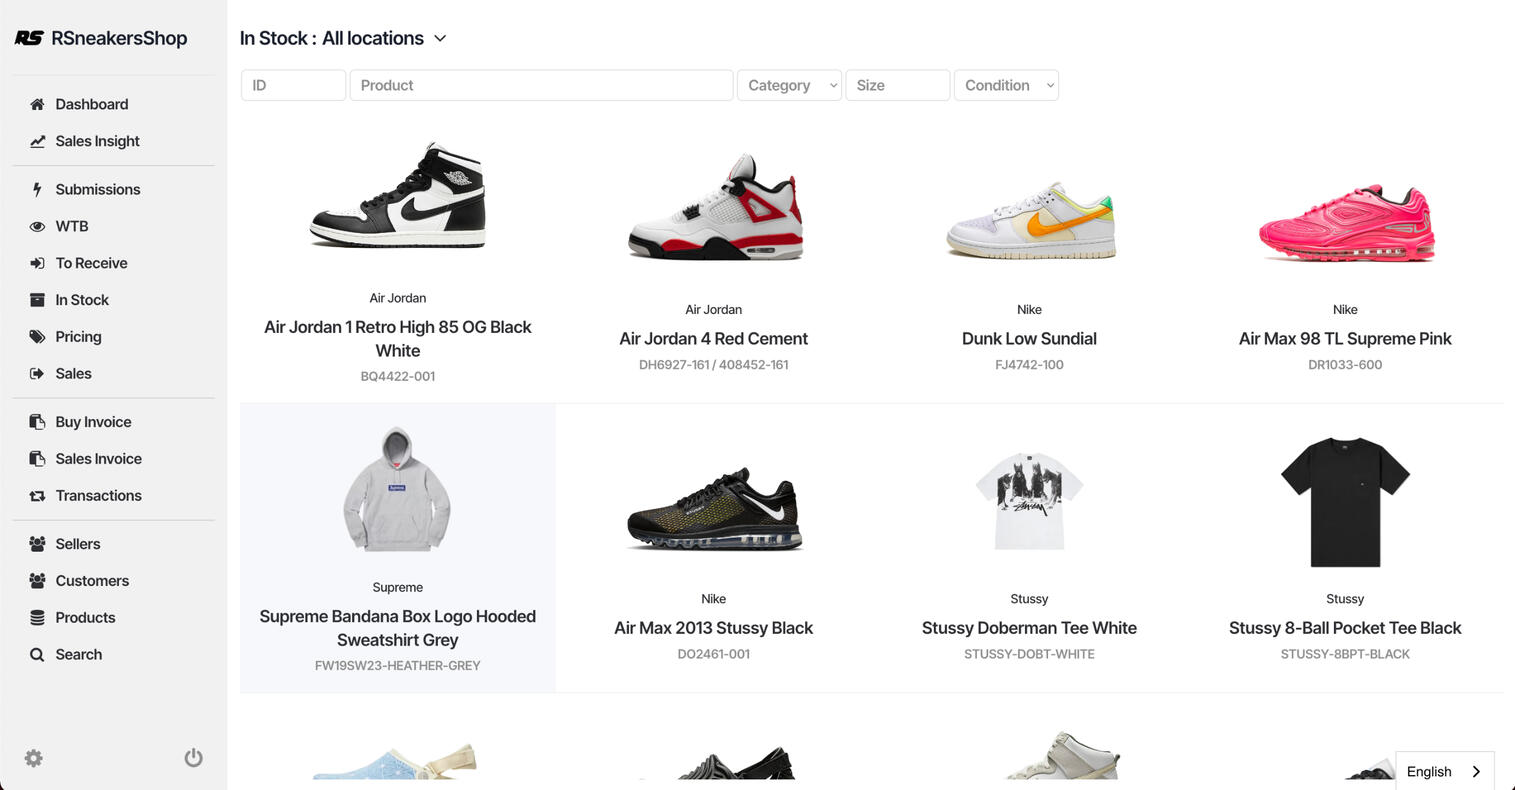Click the Transactions arrows icon
Viewport: 1515px width, 790px height.
37,496
